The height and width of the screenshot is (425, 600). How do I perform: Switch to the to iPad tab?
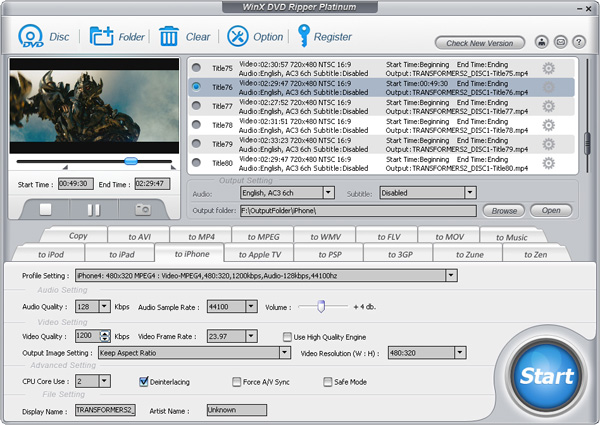122,254
